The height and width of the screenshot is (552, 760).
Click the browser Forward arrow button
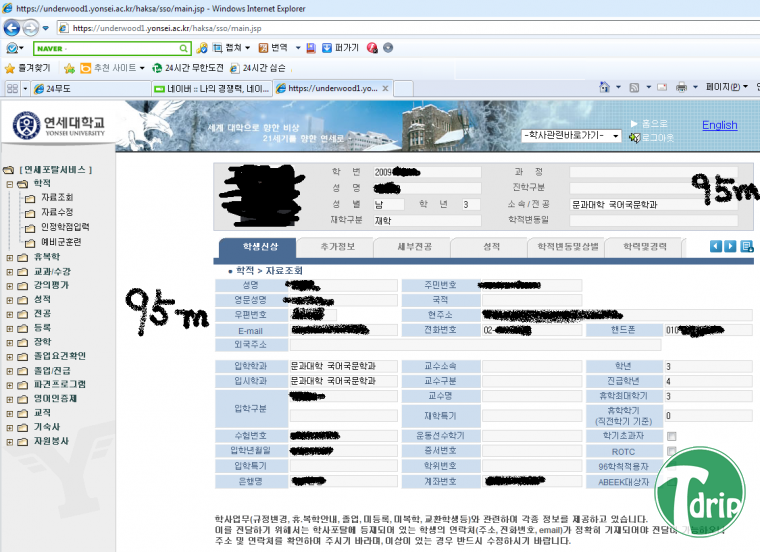pyautogui.click(x=31, y=28)
